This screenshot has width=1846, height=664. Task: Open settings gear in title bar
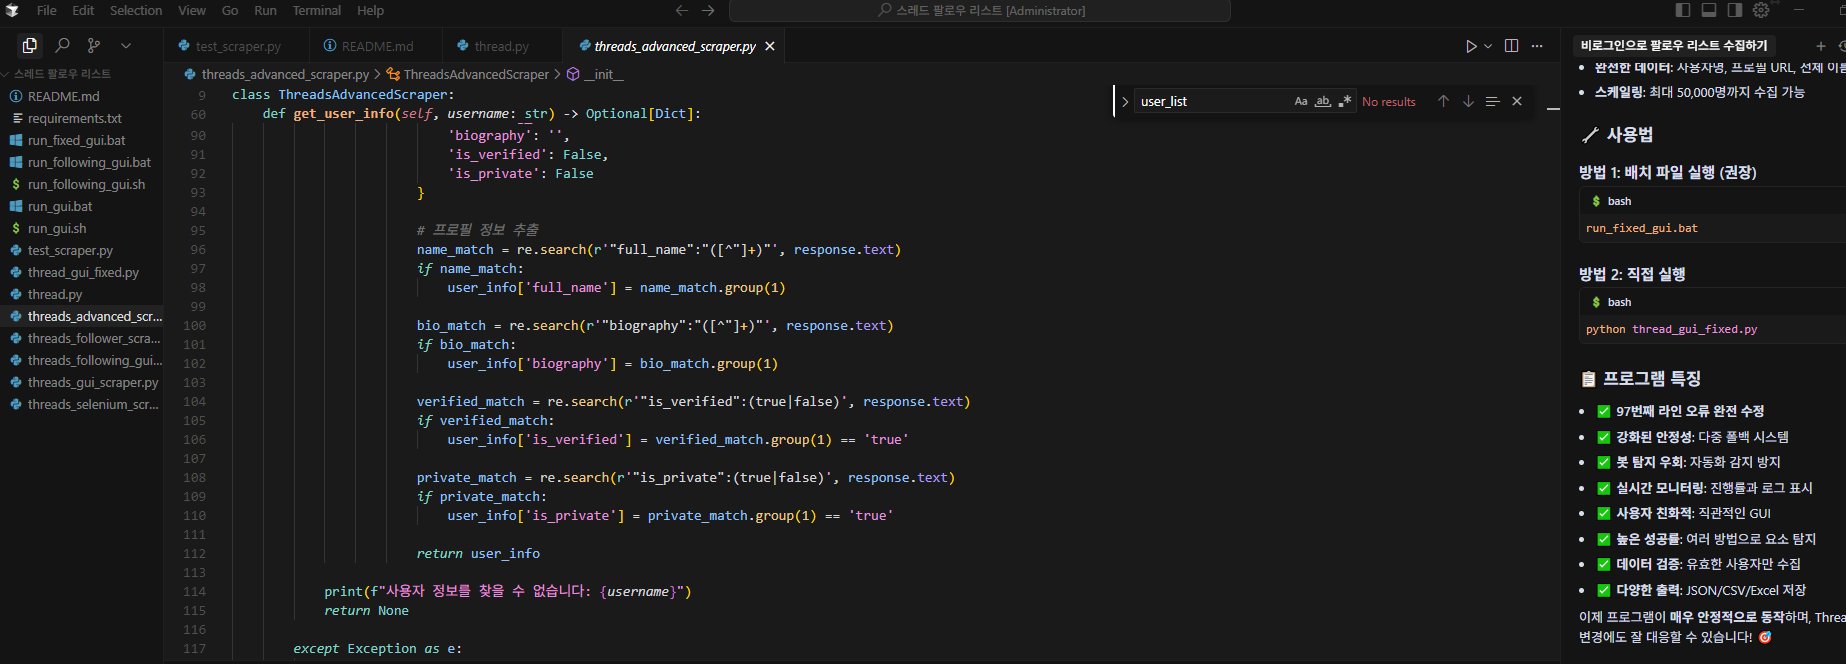(1761, 10)
